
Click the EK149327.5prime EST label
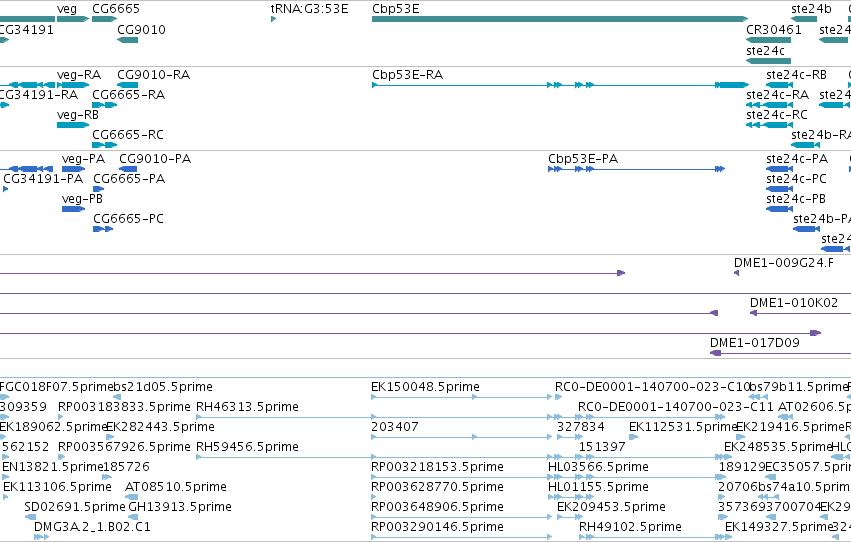tap(778, 526)
